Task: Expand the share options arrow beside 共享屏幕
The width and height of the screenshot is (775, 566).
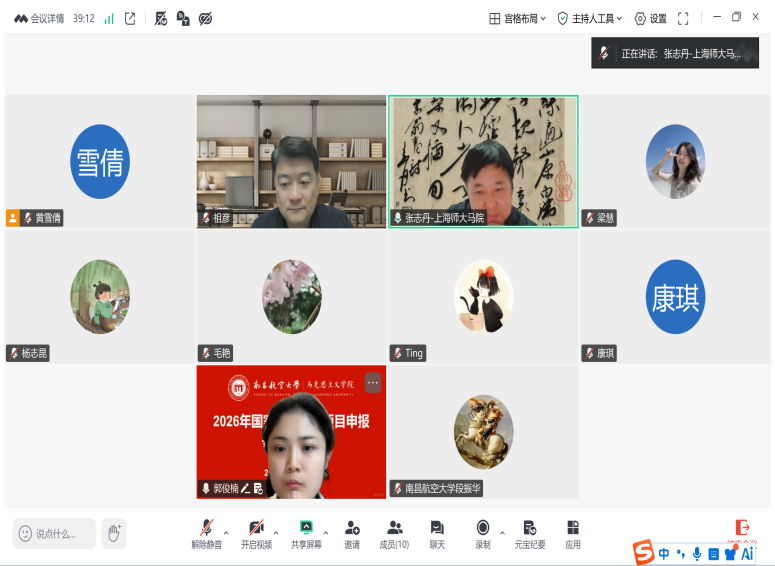Action: [326, 533]
